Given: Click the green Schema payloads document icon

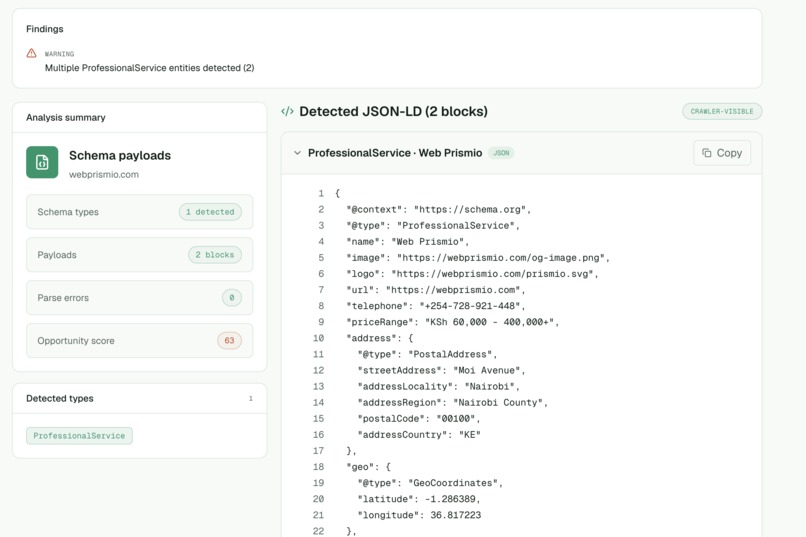Looking at the screenshot, I should tap(42, 162).
